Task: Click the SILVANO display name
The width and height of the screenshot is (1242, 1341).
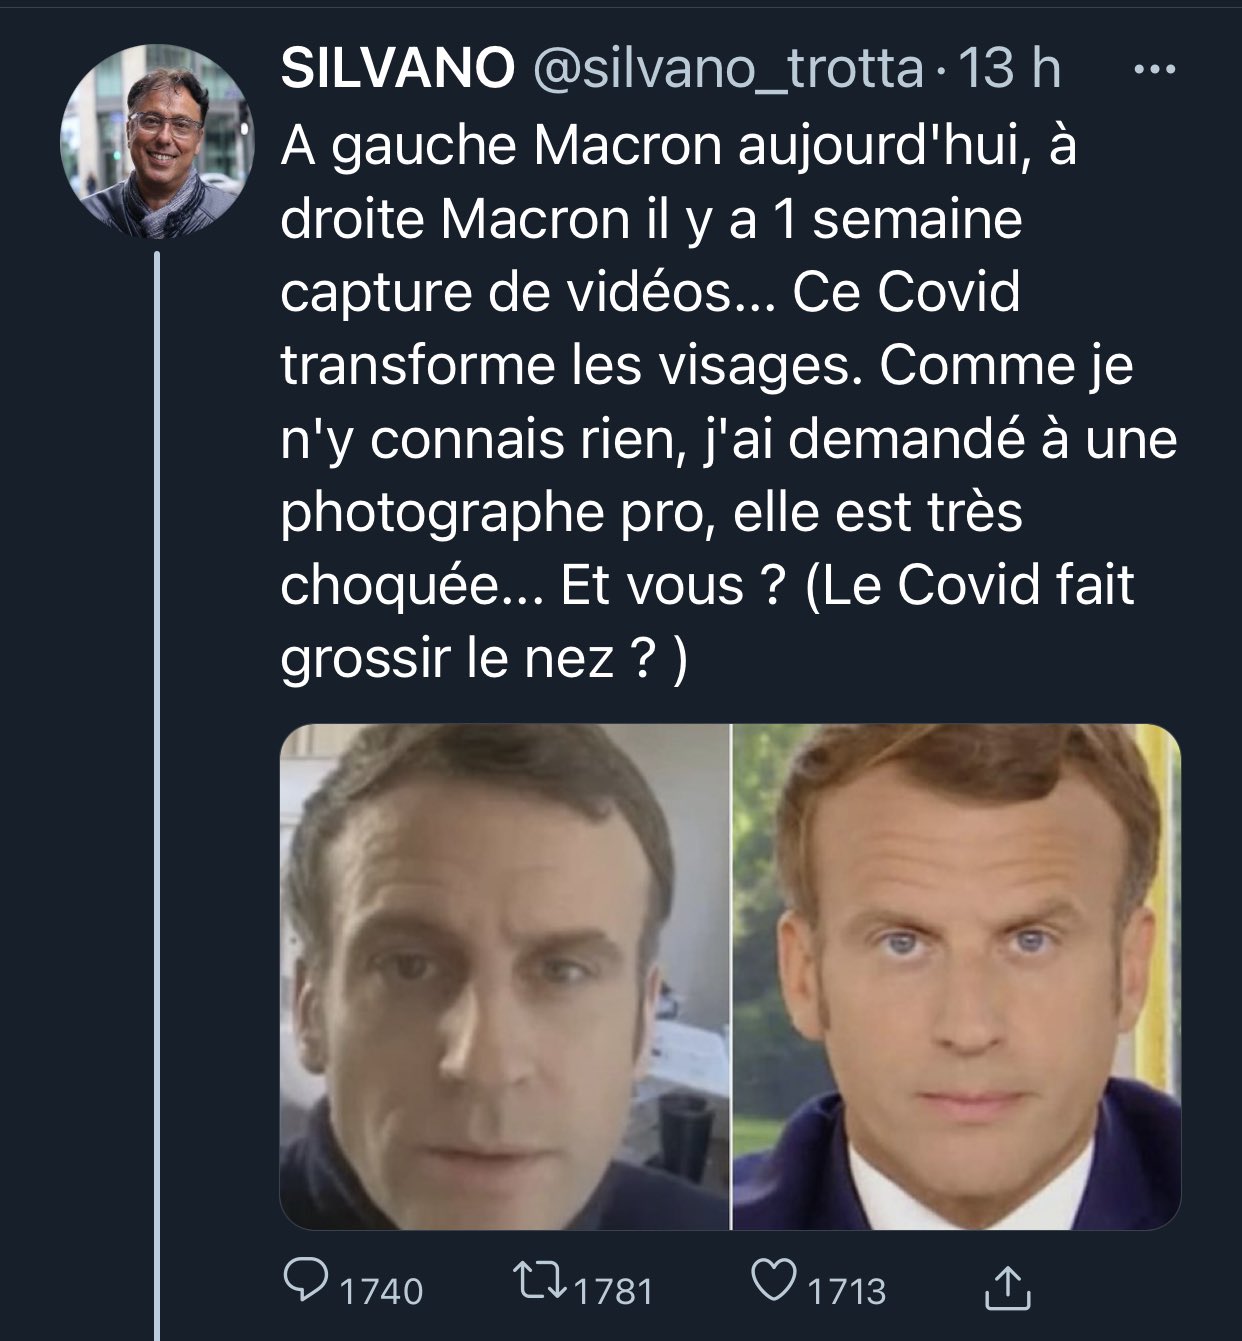Action: [x=397, y=70]
